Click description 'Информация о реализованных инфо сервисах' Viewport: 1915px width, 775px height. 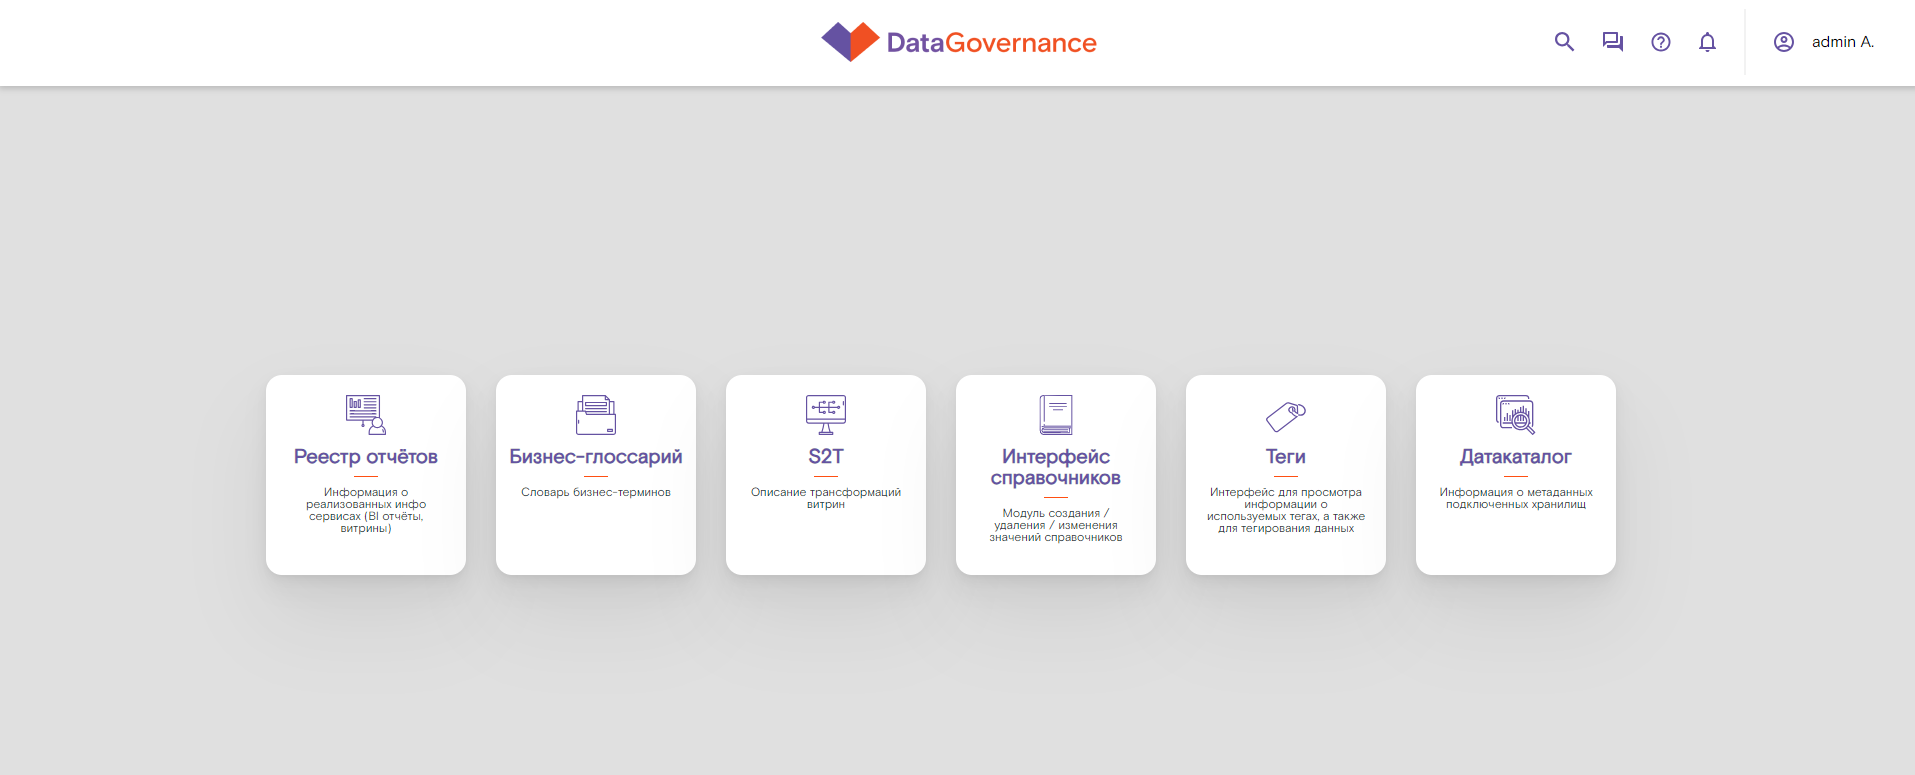[366, 510]
